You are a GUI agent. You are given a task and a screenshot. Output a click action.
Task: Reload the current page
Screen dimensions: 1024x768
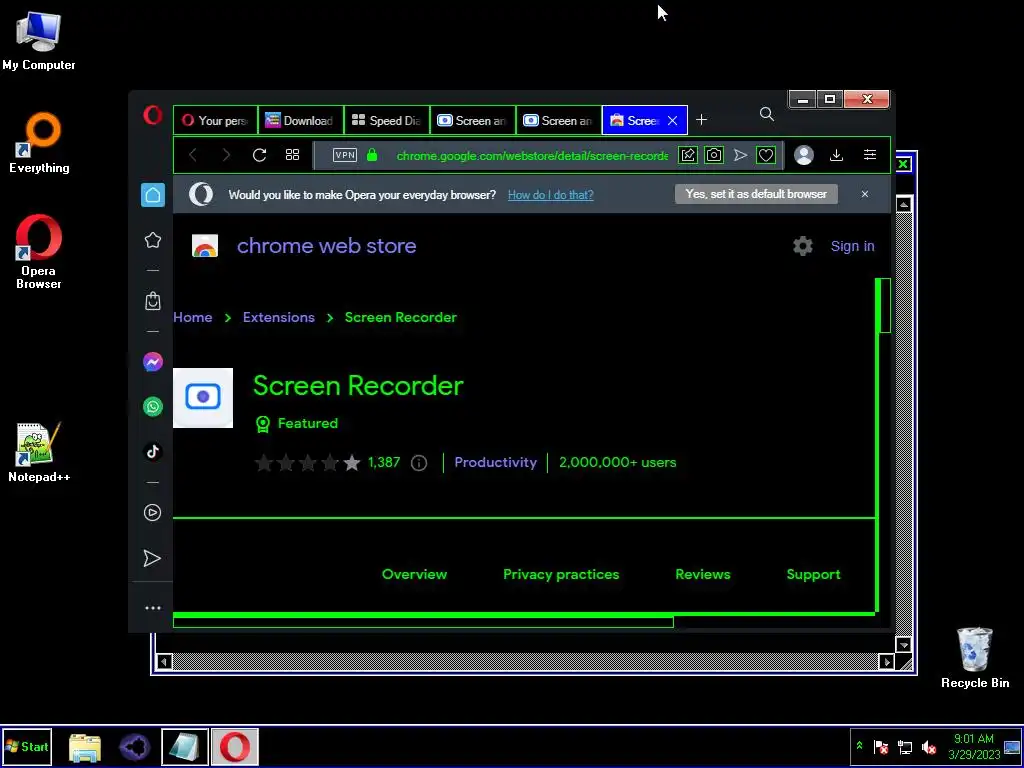[259, 155]
